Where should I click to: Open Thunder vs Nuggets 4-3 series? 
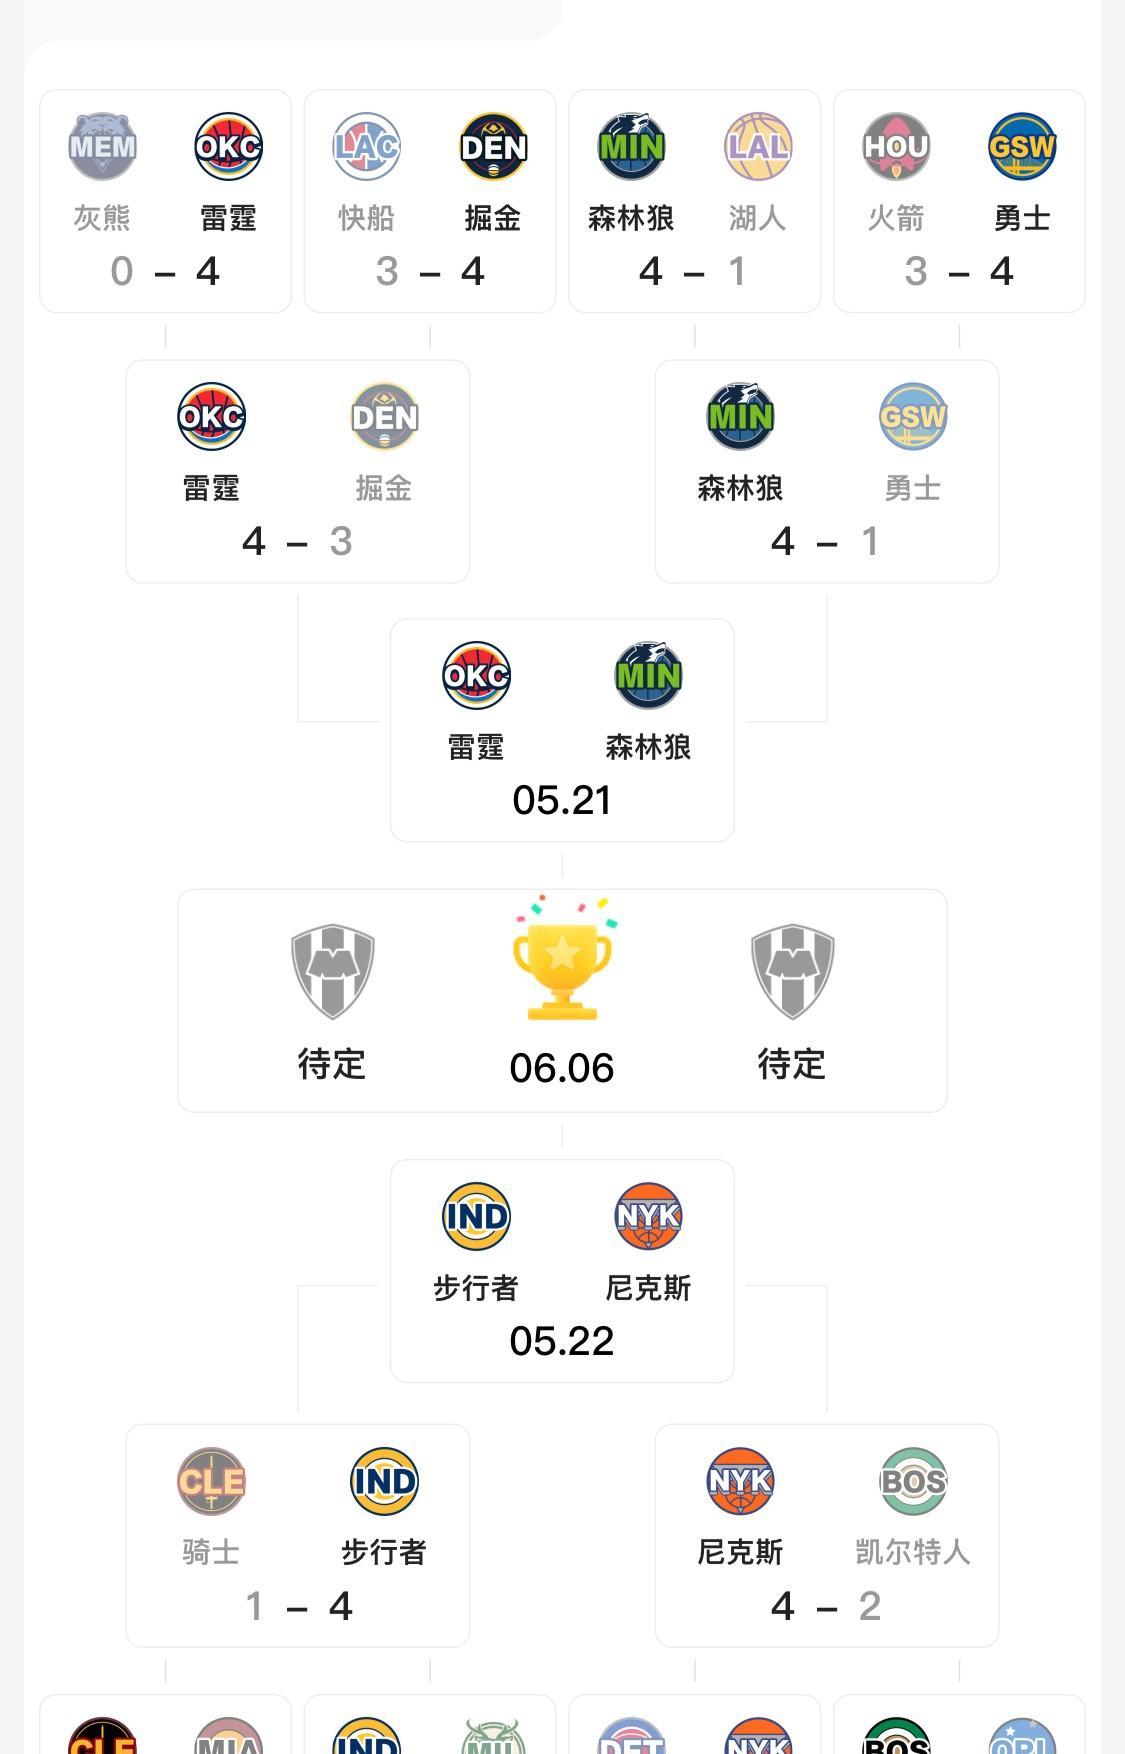[298, 471]
